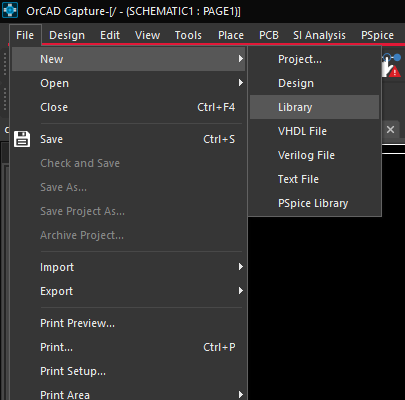405x400 pixels.
Task: Click the Save floppy disk icon
Action: [22, 139]
